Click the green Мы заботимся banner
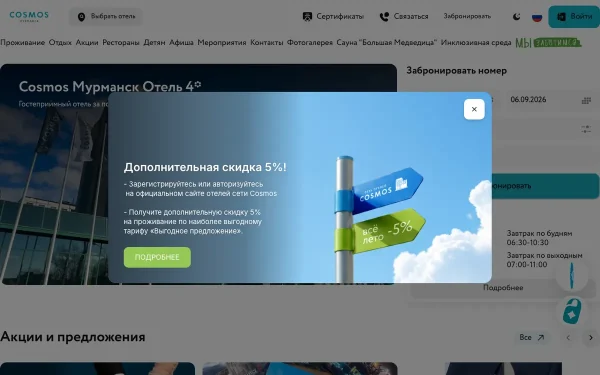This screenshot has width=600, height=375. click(548, 42)
